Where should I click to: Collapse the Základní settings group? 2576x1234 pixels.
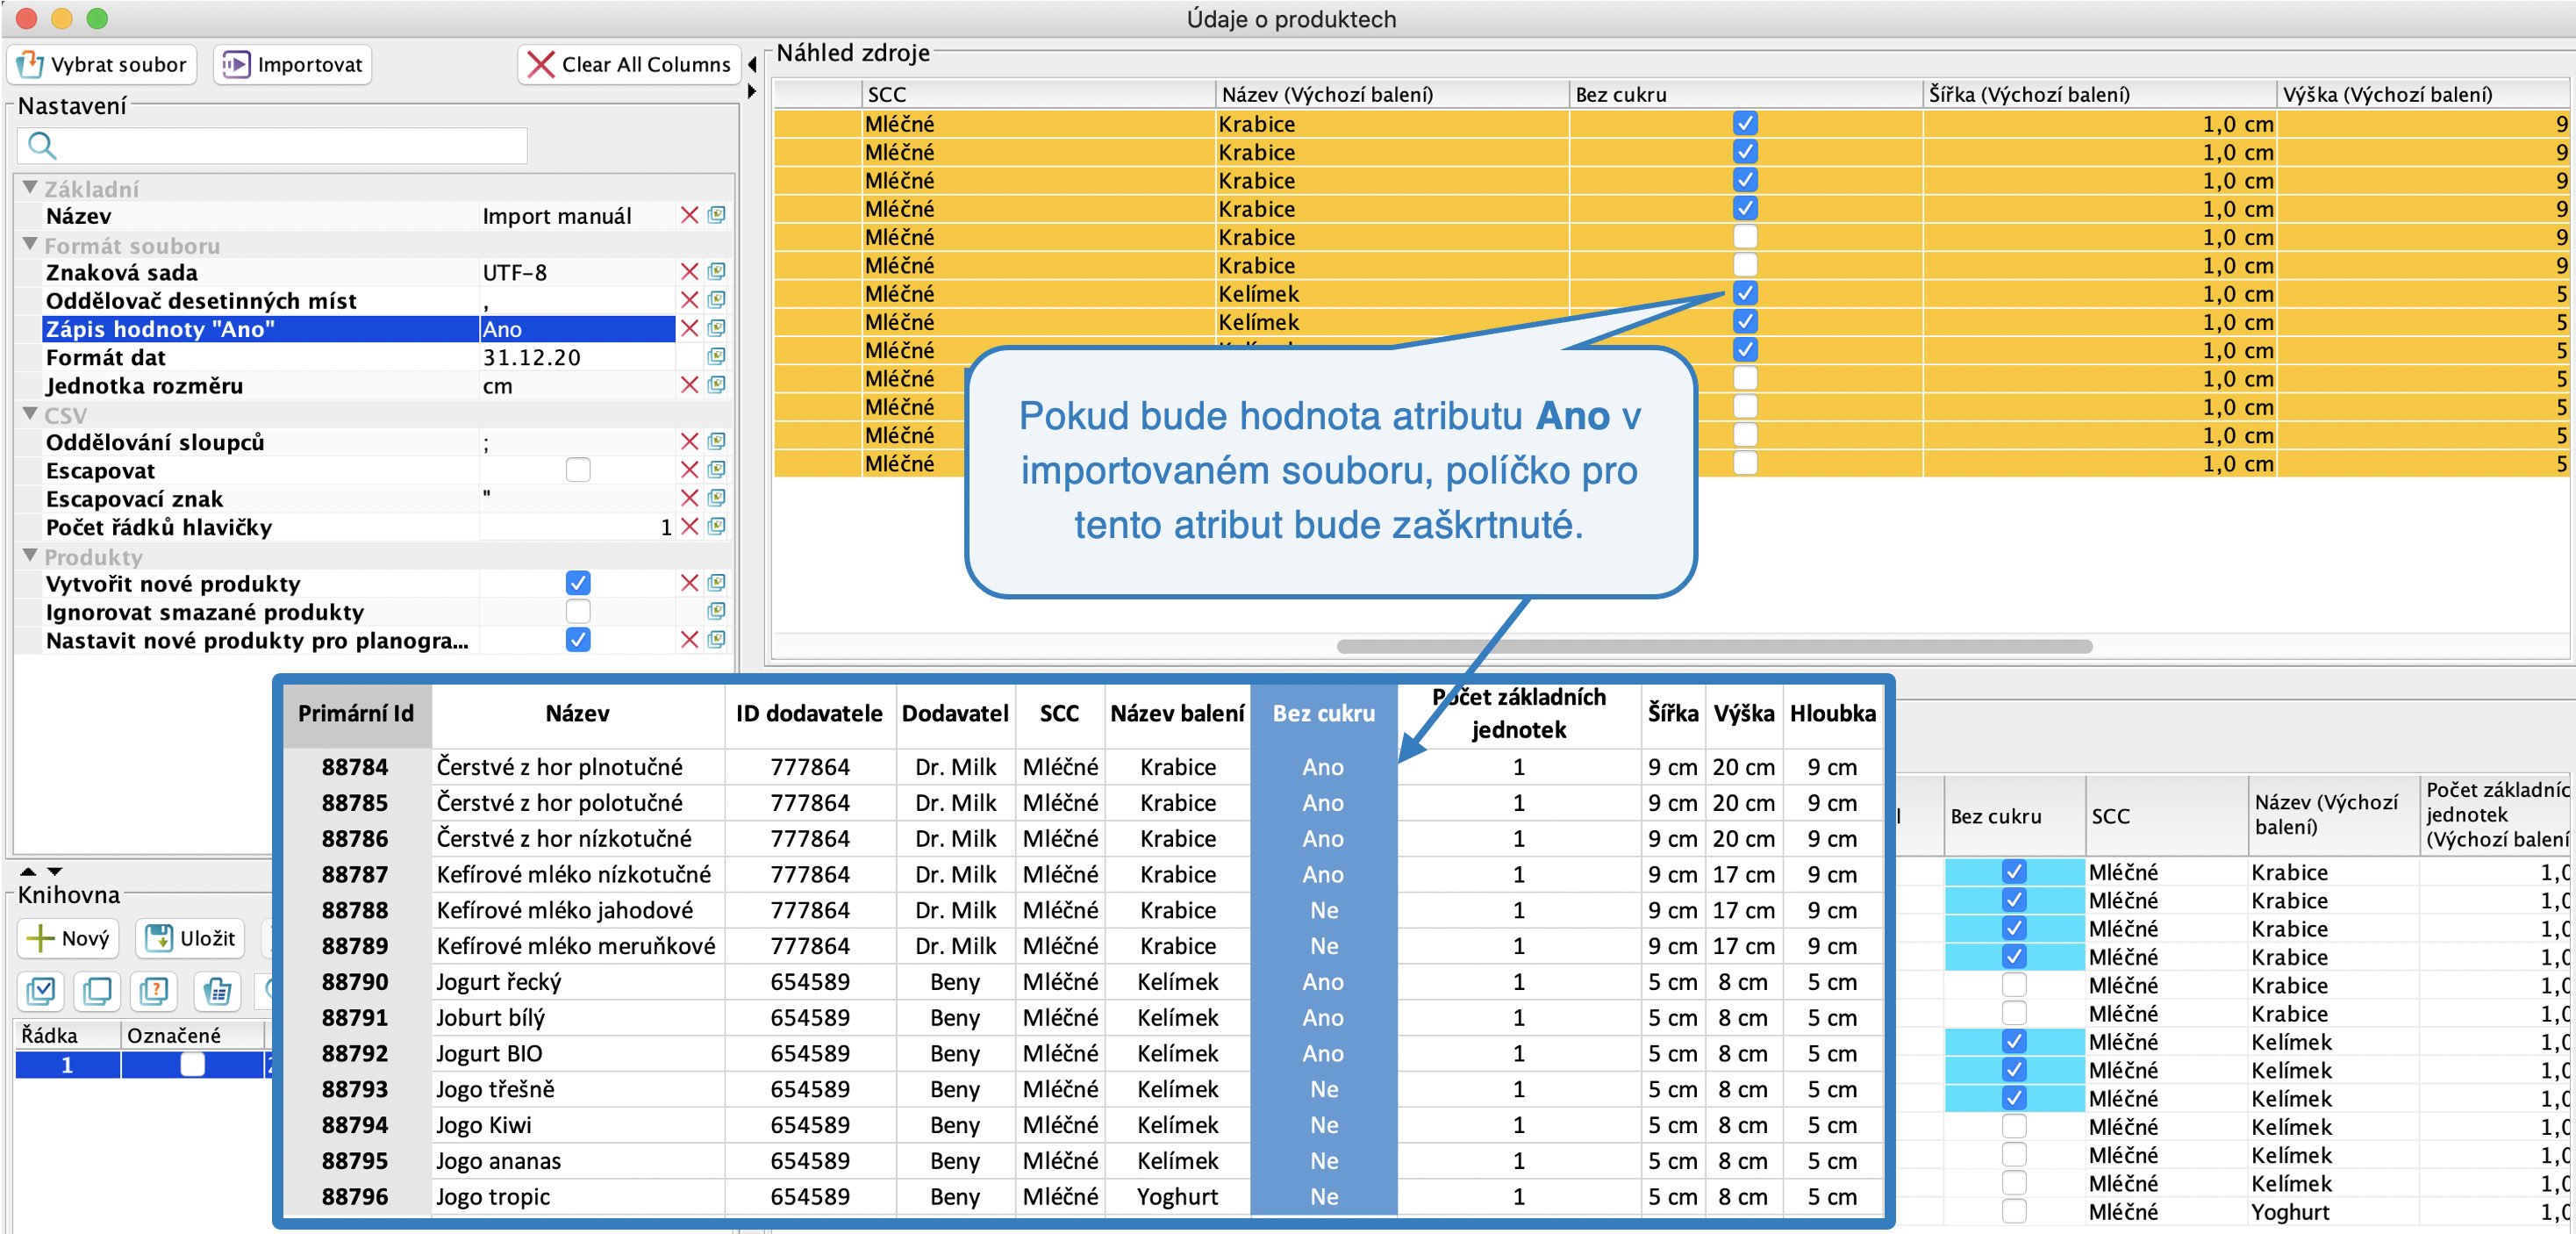tap(30, 187)
